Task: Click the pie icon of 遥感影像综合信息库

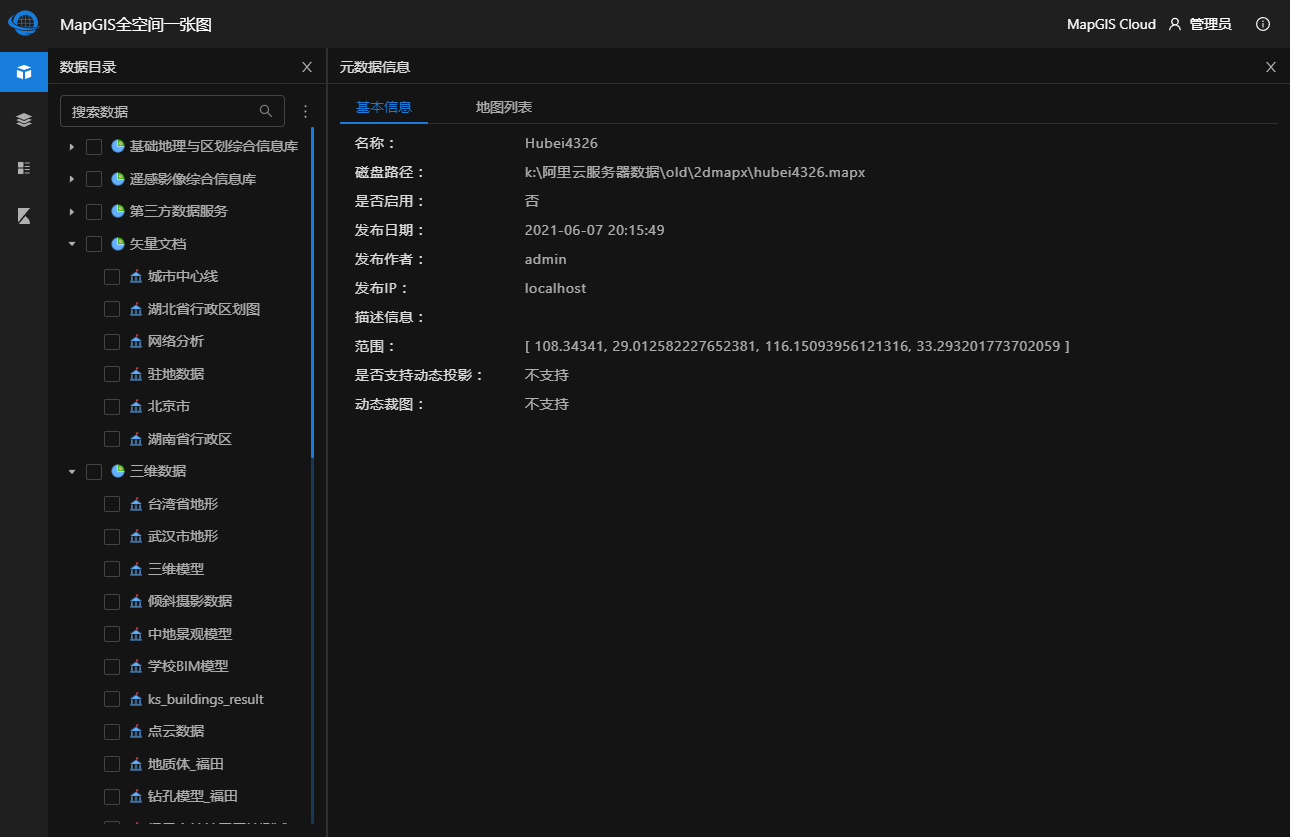Action: pos(118,179)
